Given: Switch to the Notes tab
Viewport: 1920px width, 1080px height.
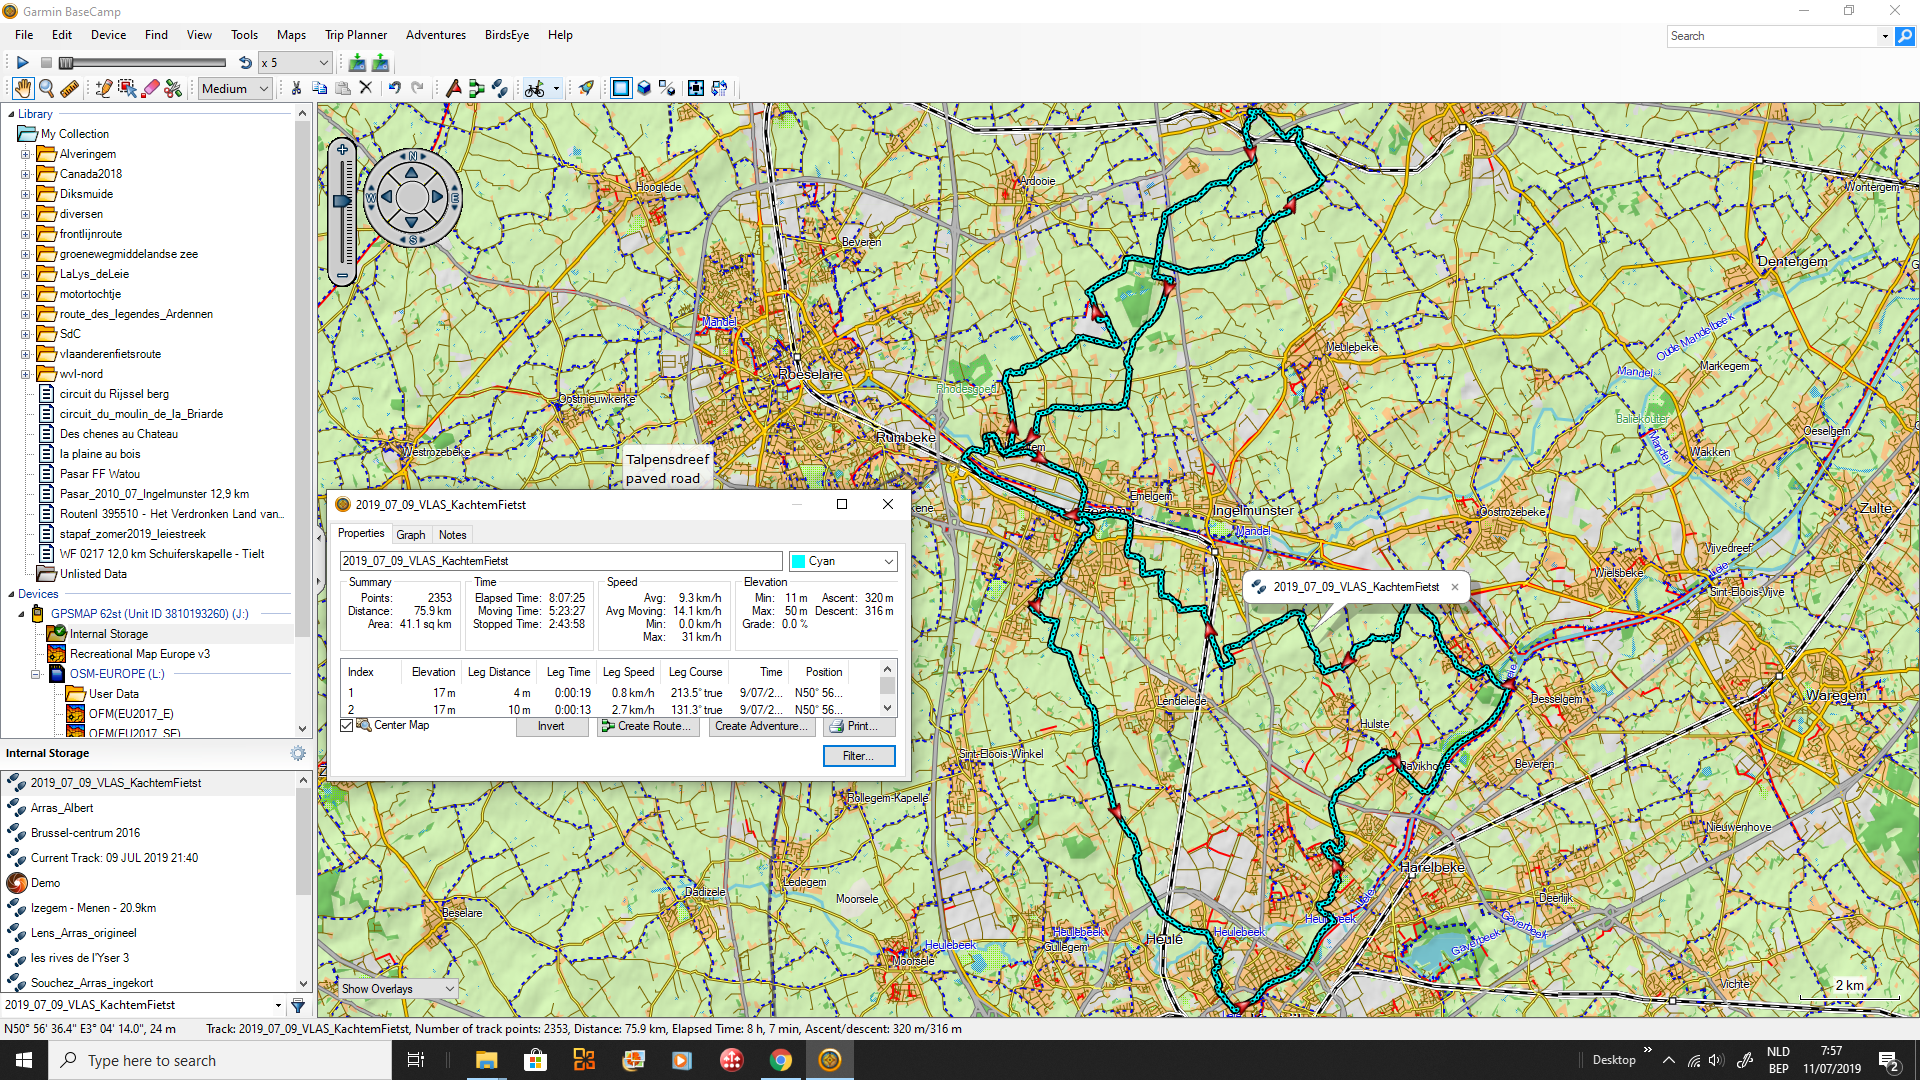Looking at the screenshot, I should click(452, 535).
